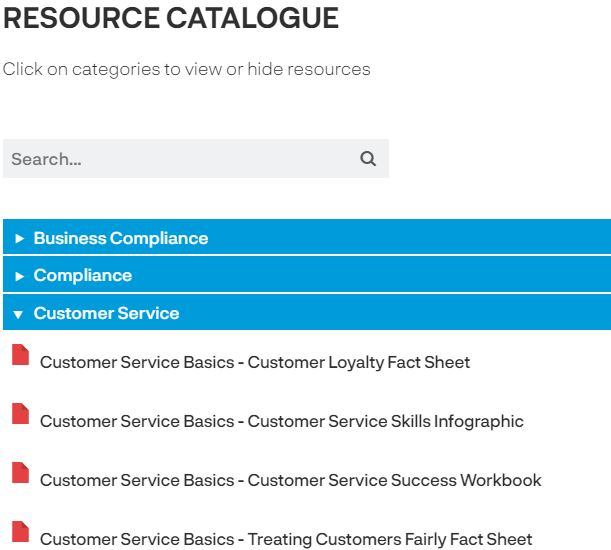Screen dimensions: 611x550
Task: Click empty area of Business Compliance bar
Action: point(409,237)
